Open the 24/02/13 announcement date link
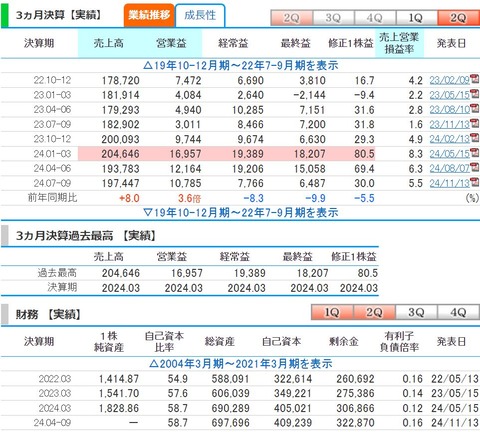Screen dimensions: 480x432 [449, 139]
